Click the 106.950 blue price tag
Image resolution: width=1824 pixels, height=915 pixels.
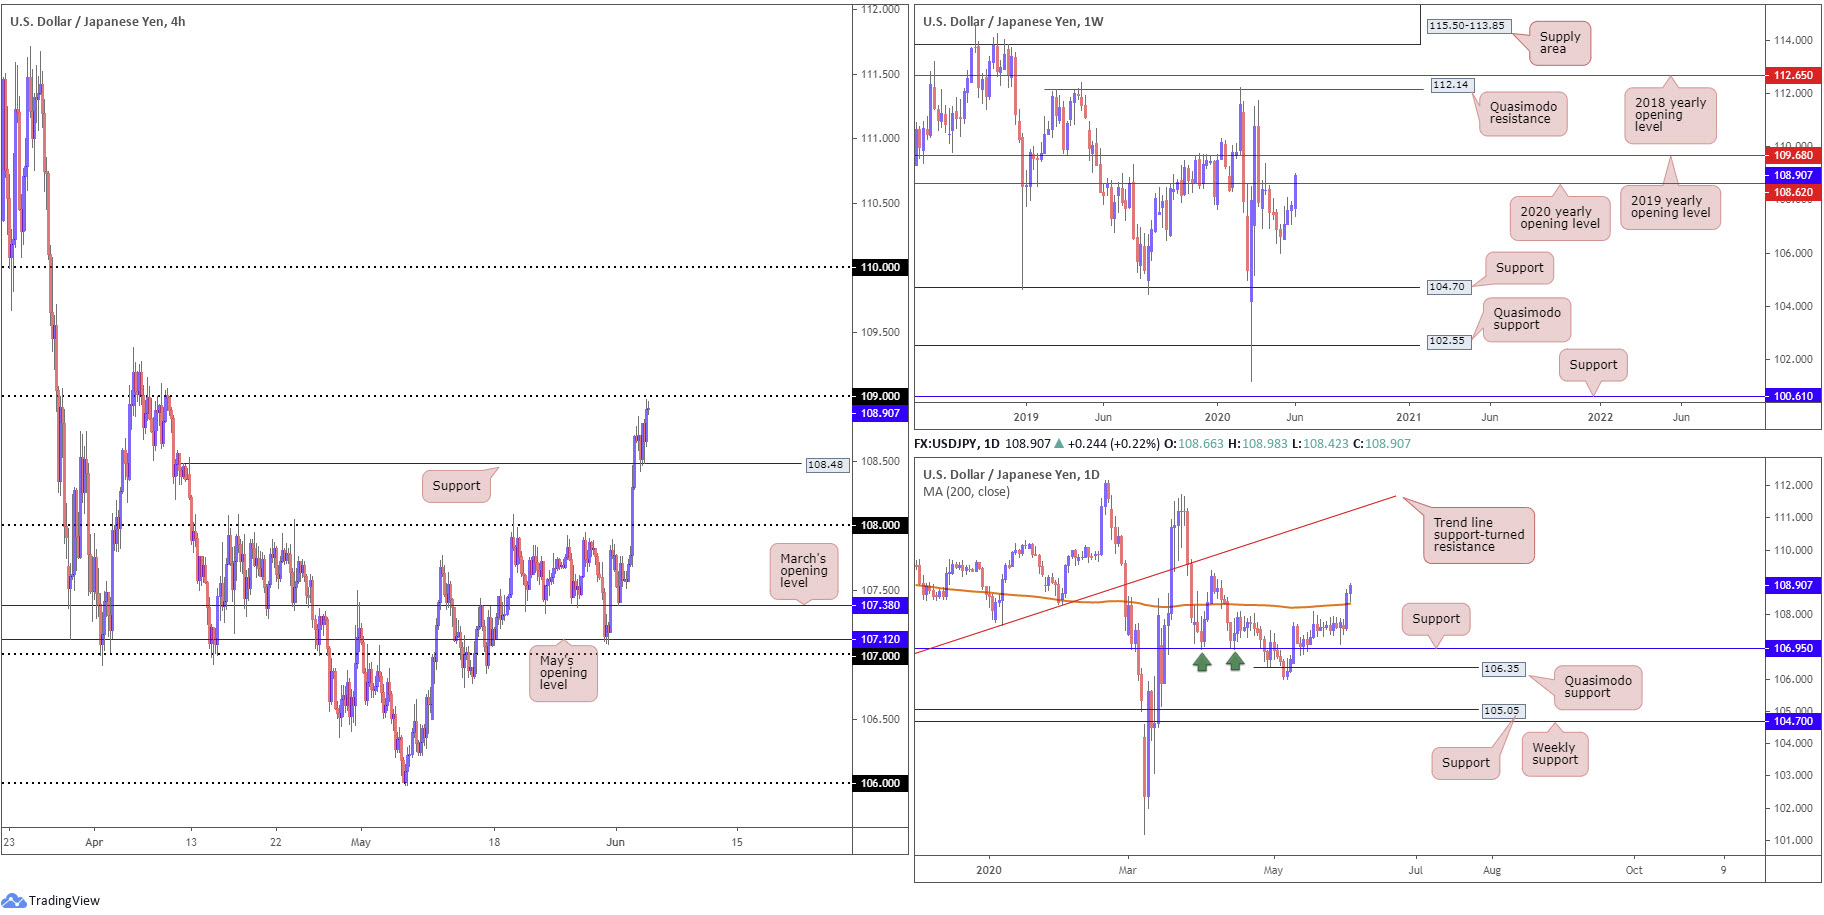pyautogui.click(x=1793, y=648)
